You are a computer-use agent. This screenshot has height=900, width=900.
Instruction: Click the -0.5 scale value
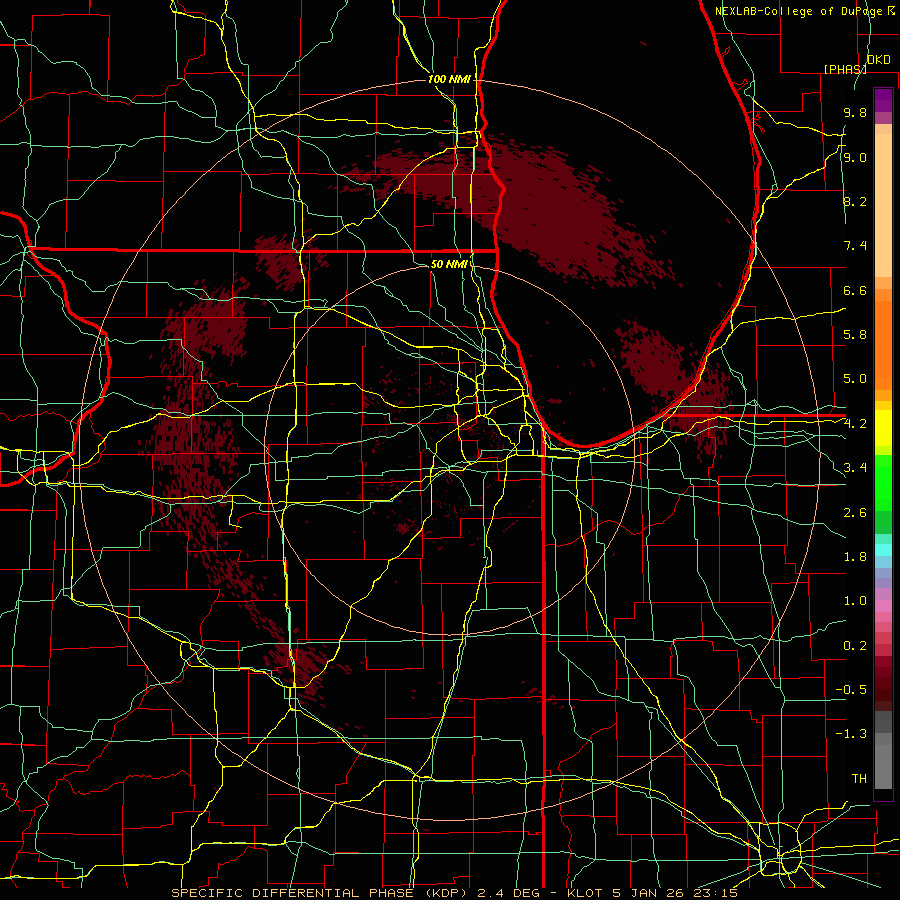point(851,690)
